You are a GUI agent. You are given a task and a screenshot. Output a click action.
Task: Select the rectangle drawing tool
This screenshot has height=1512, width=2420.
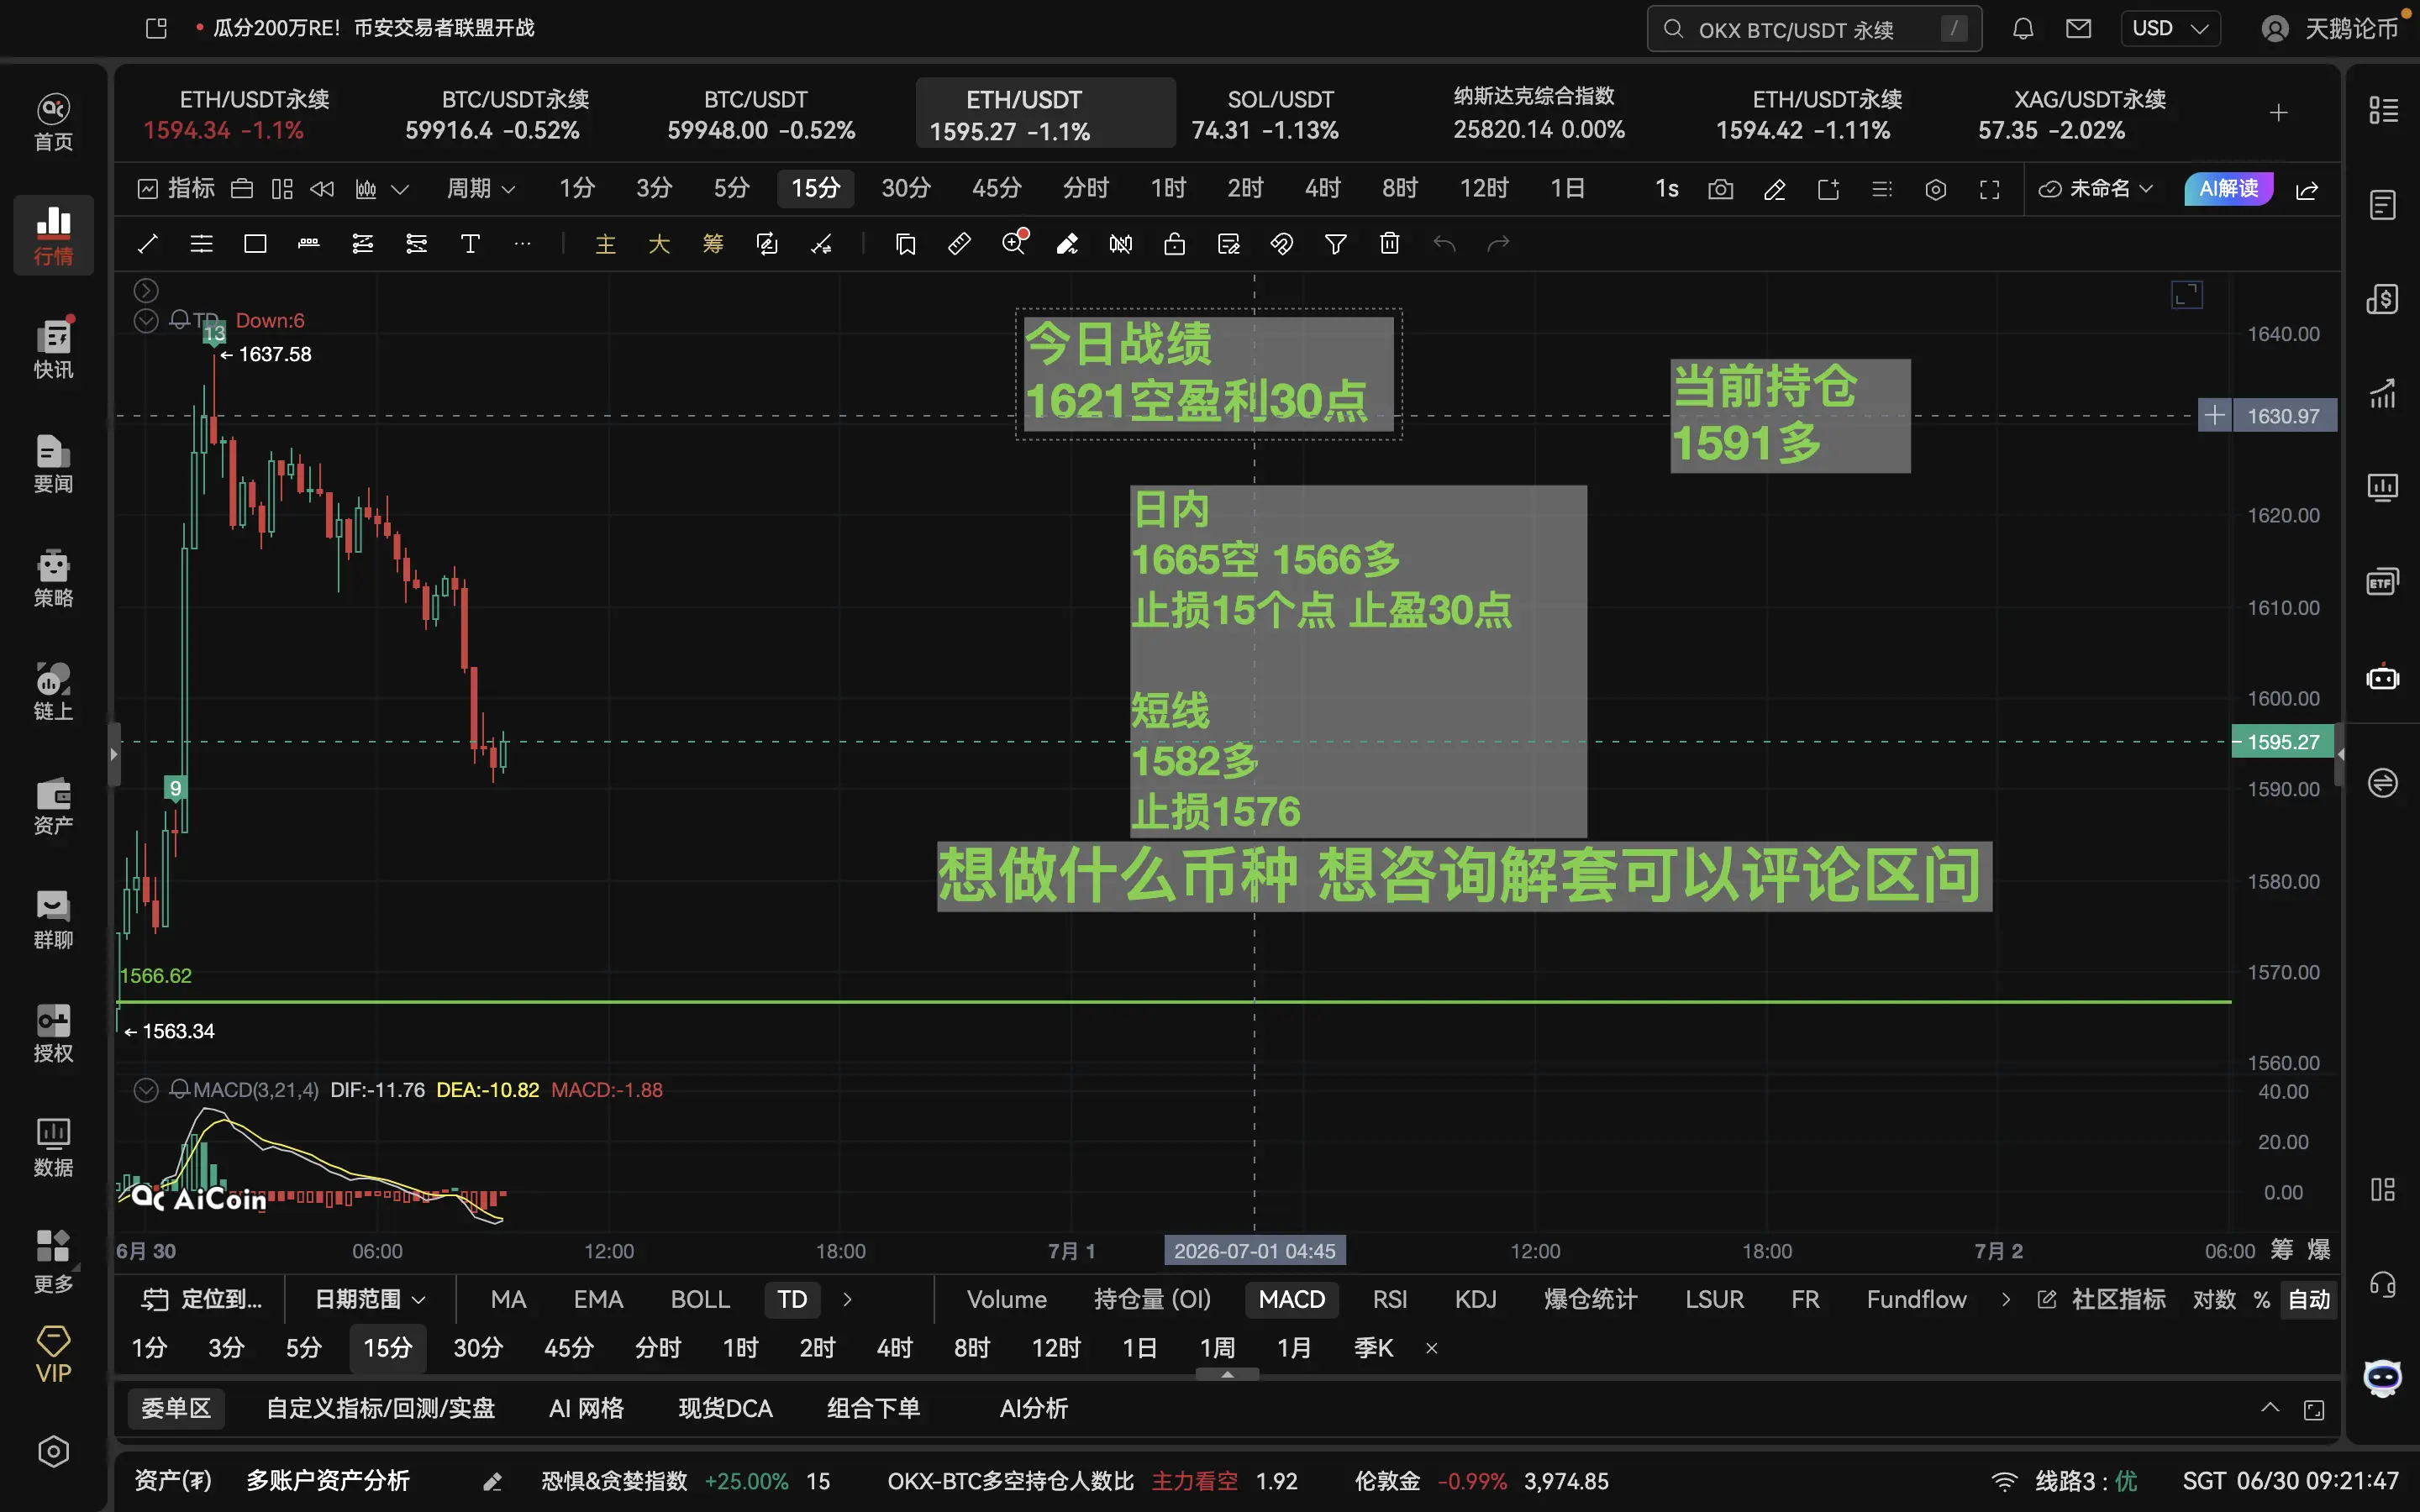coord(255,244)
